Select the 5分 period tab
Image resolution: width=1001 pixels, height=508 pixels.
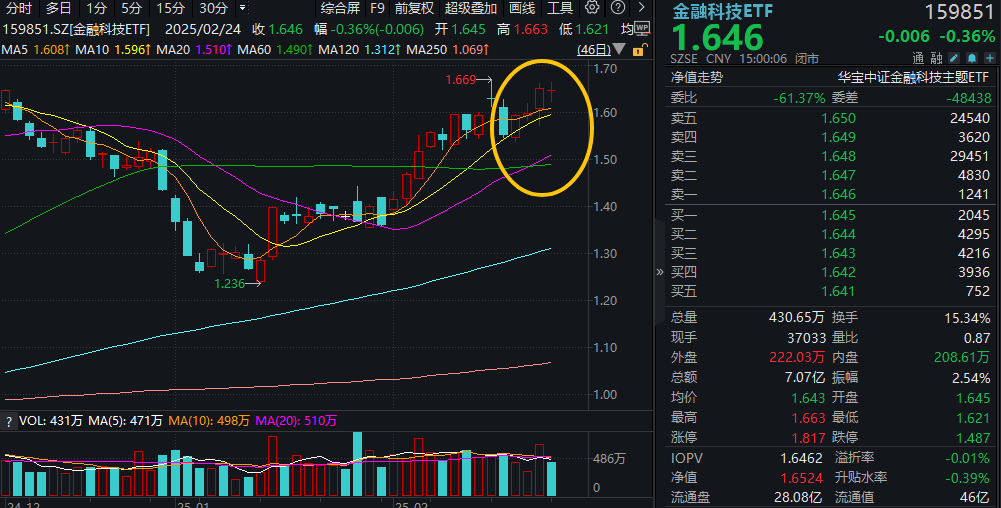pos(132,8)
